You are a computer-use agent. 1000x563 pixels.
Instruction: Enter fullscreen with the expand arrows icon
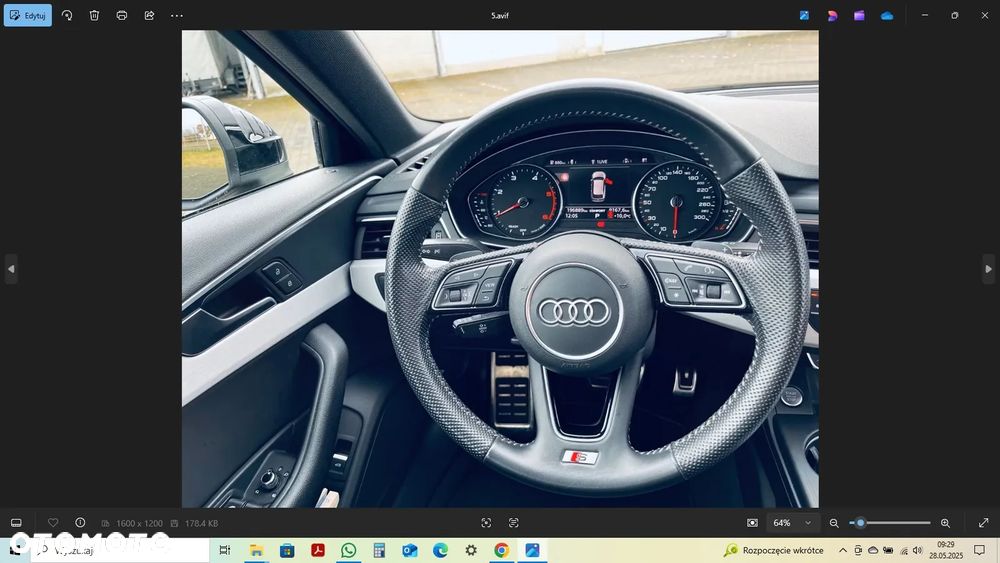pos(983,523)
